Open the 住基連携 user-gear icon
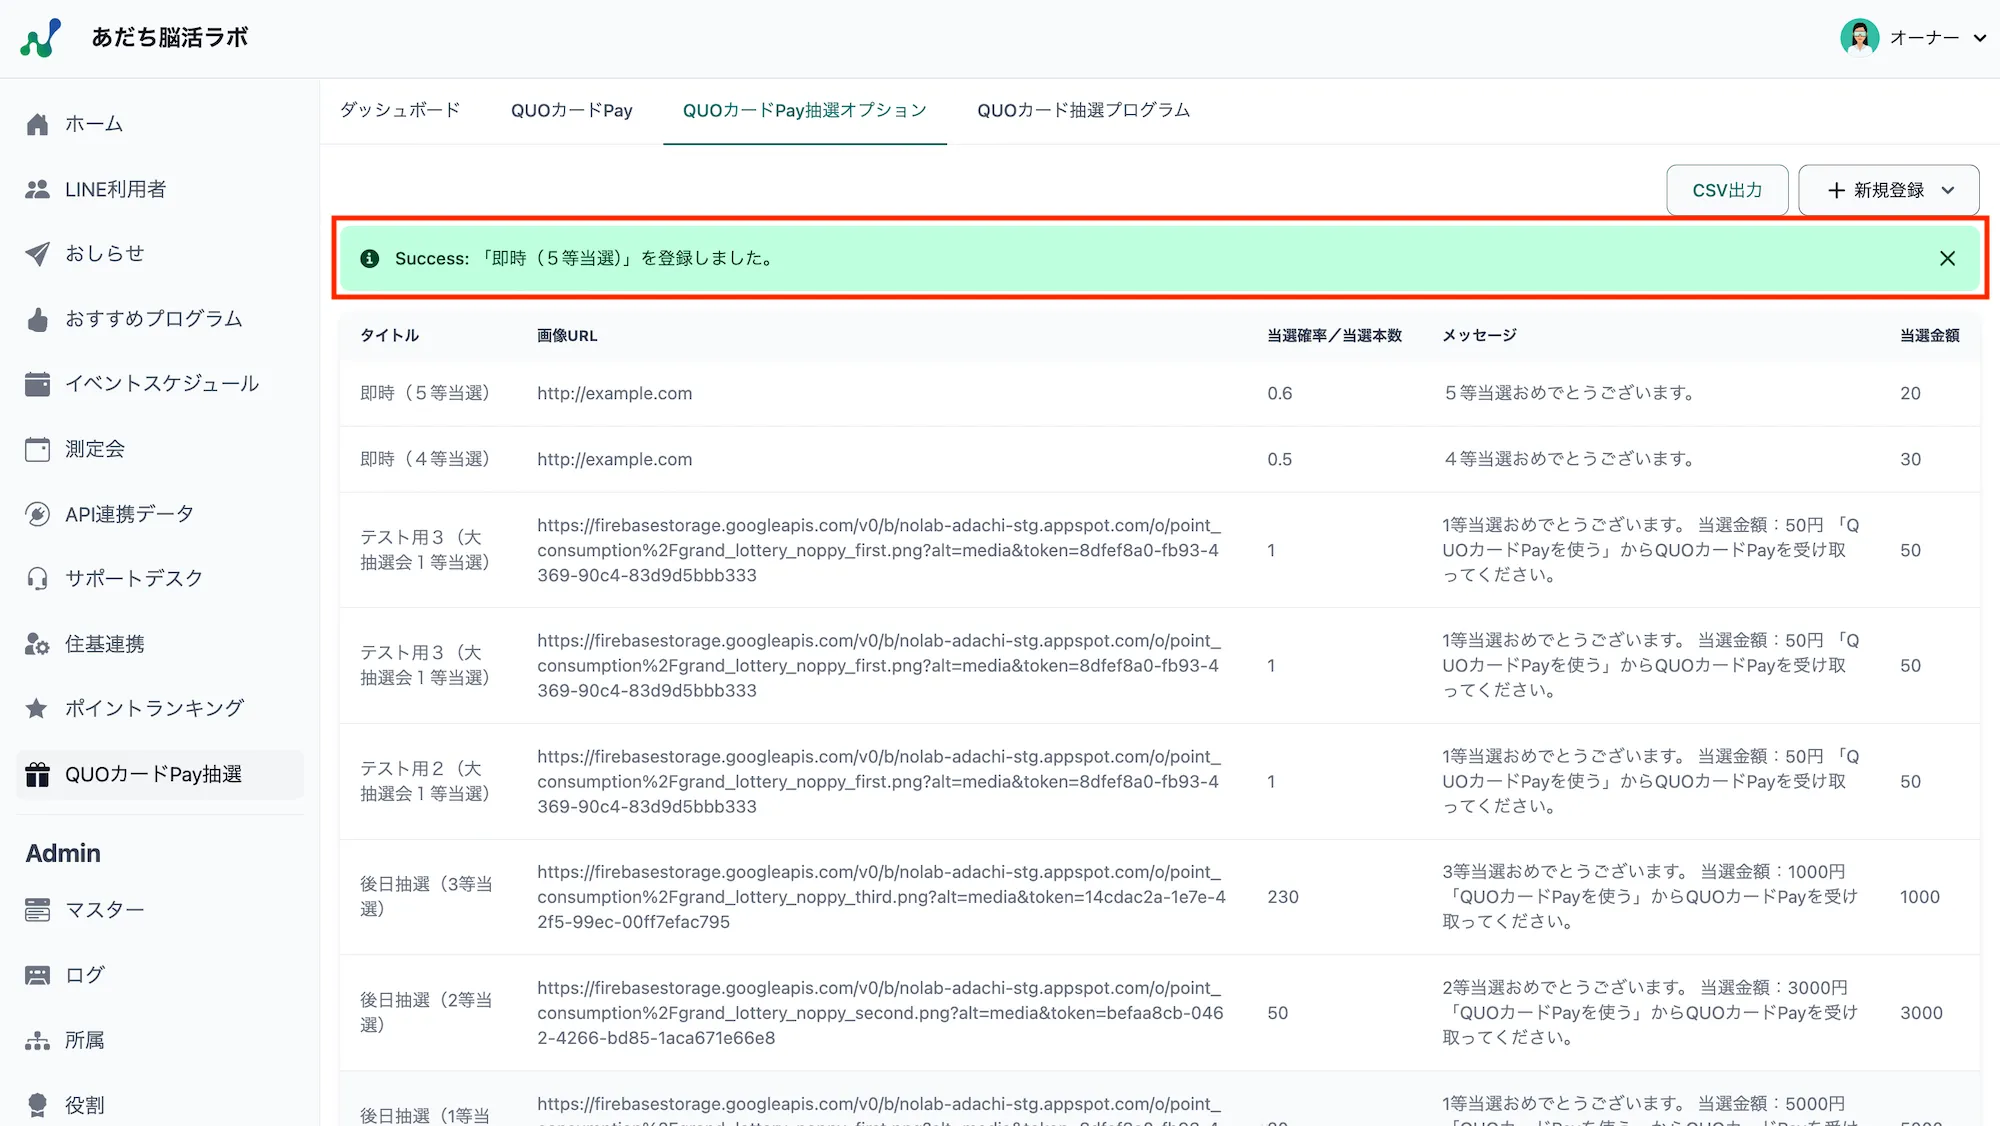The height and width of the screenshot is (1126, 2000). click(37, 644)
